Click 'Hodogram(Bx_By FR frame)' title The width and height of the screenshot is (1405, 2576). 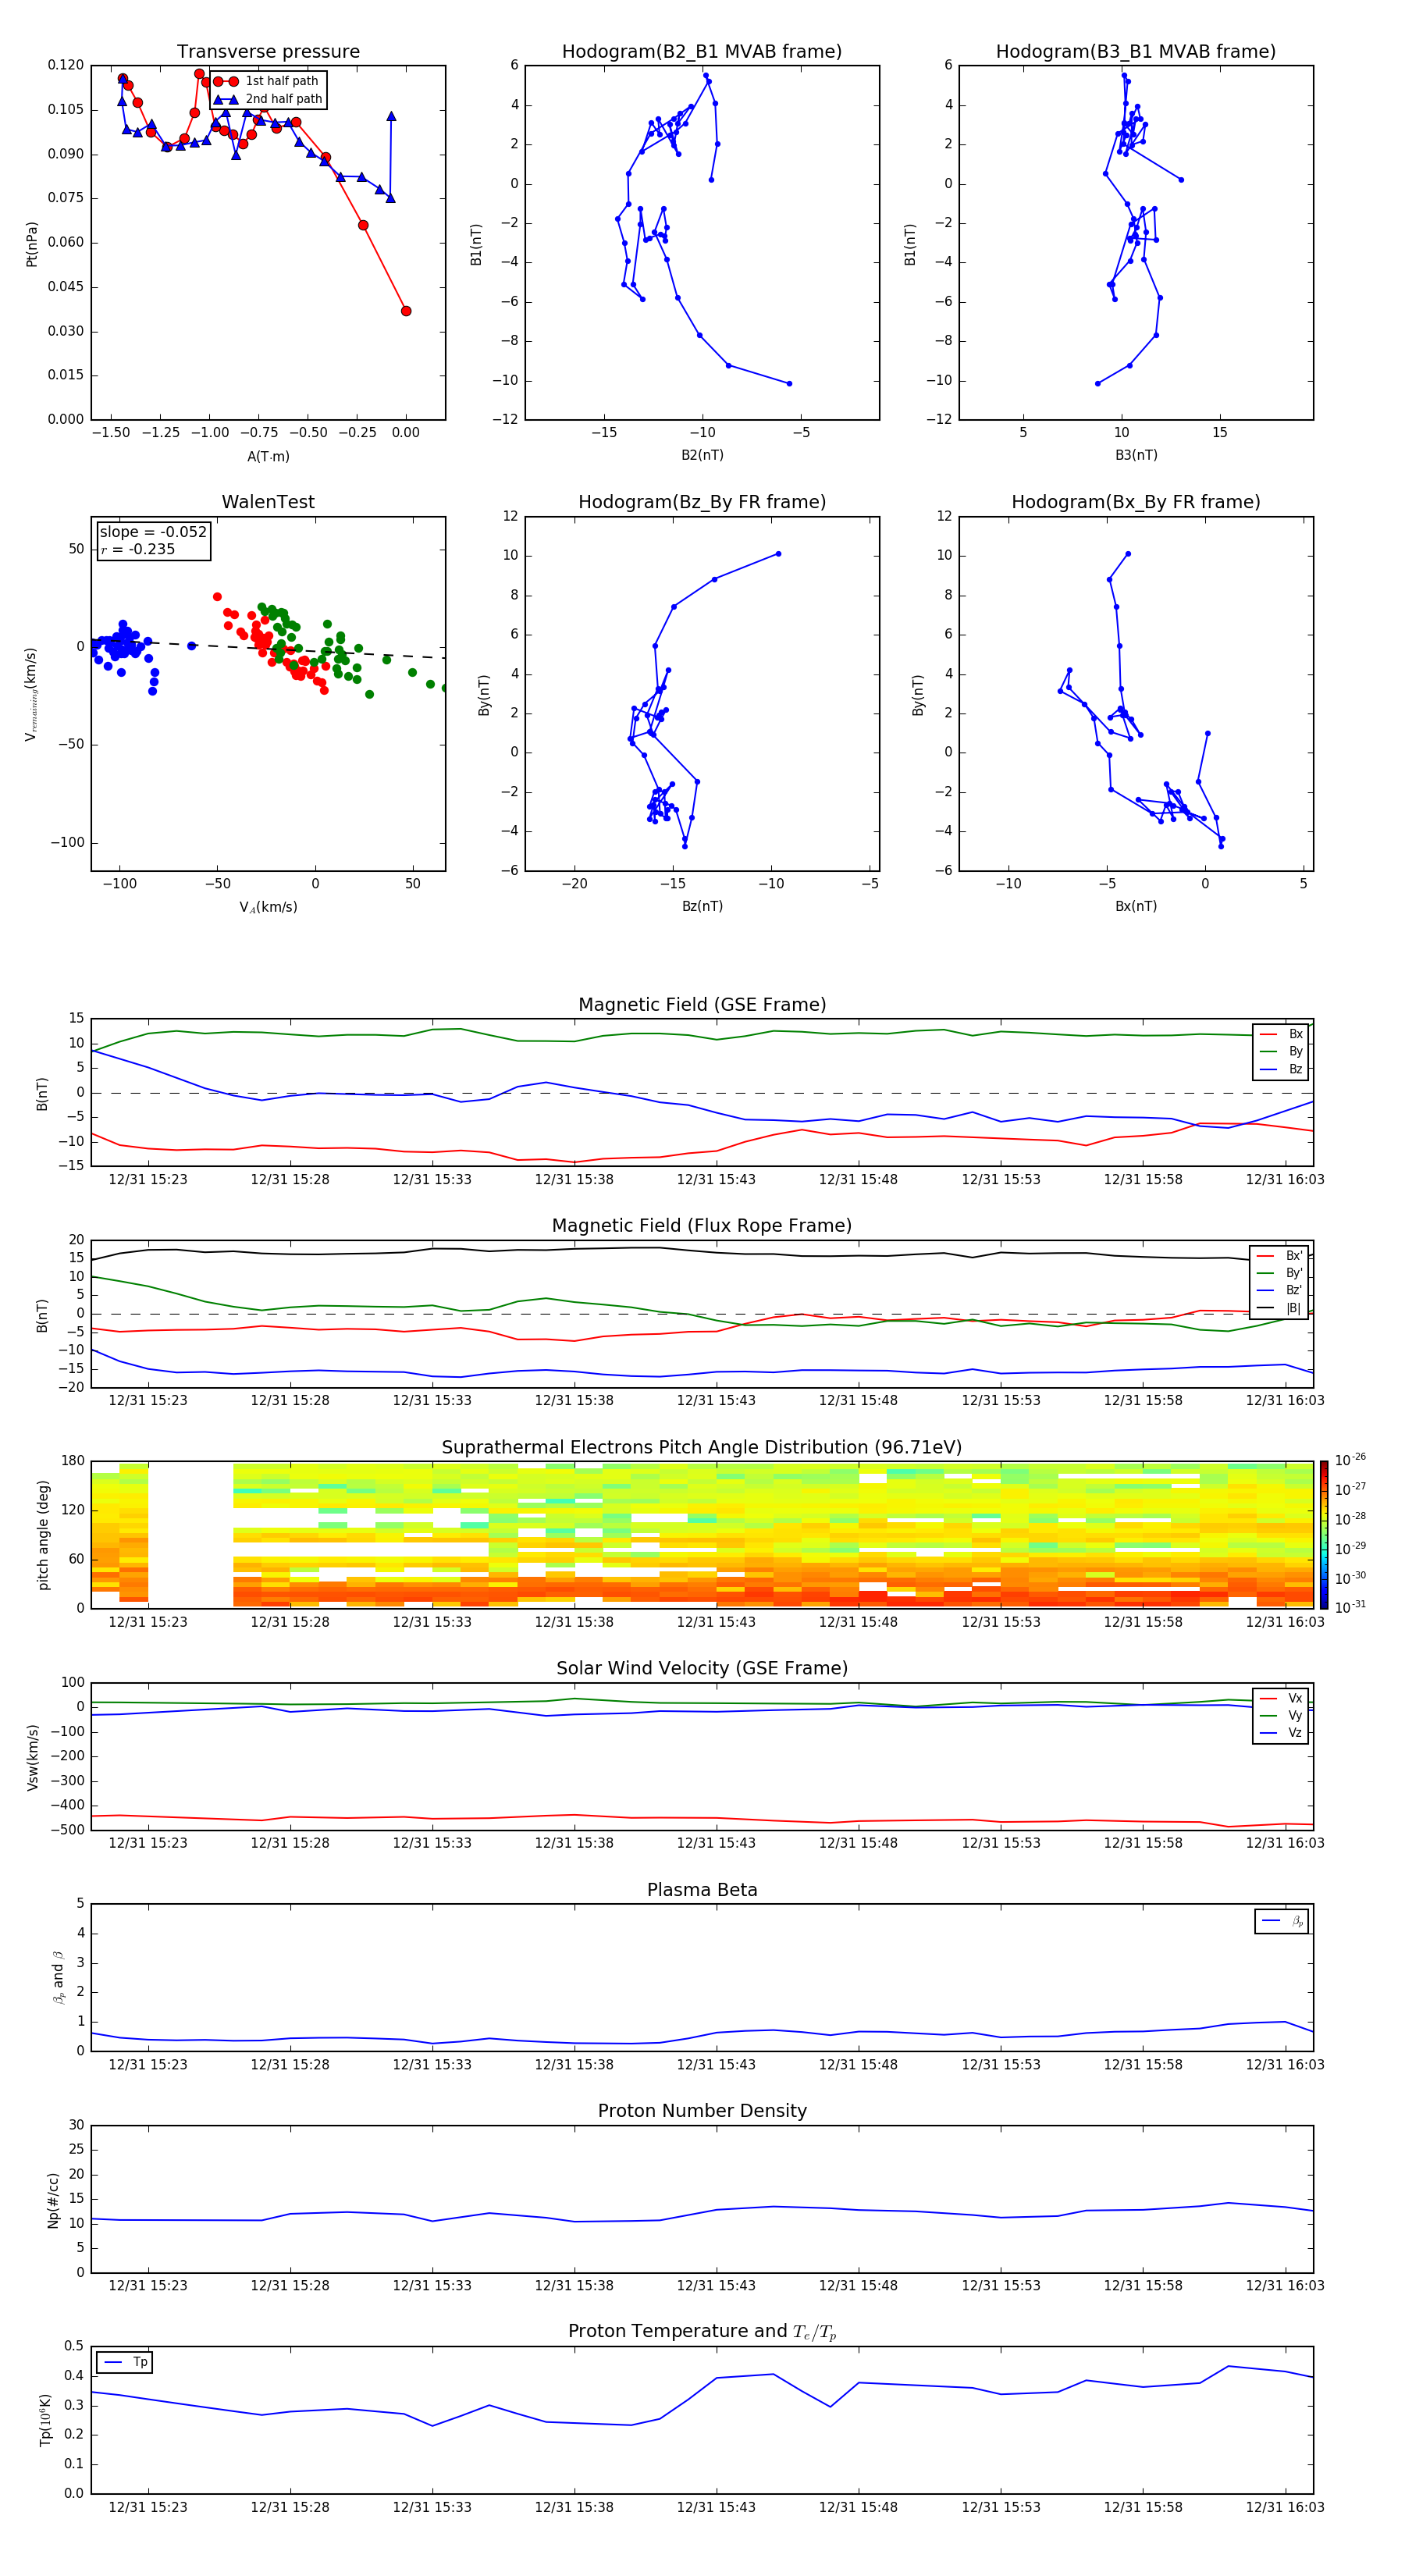tap(1136, 502)
